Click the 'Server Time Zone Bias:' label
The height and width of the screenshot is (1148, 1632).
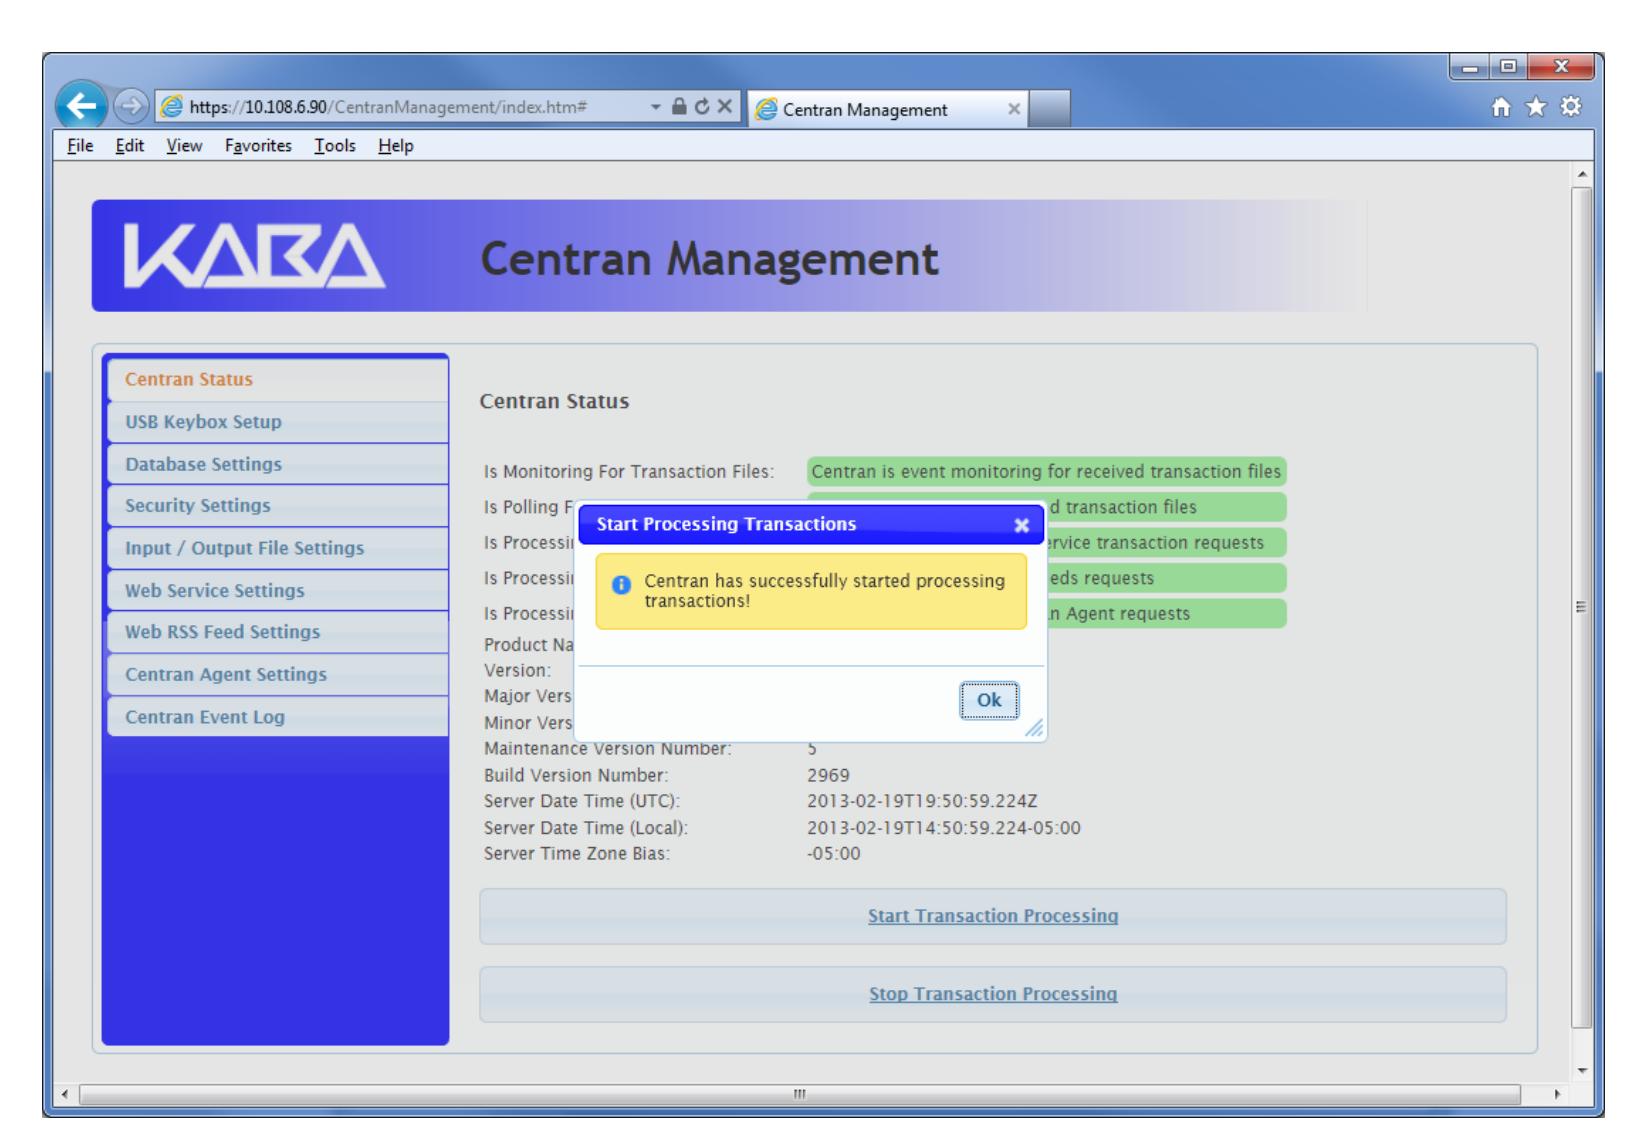tap(577, 854)
